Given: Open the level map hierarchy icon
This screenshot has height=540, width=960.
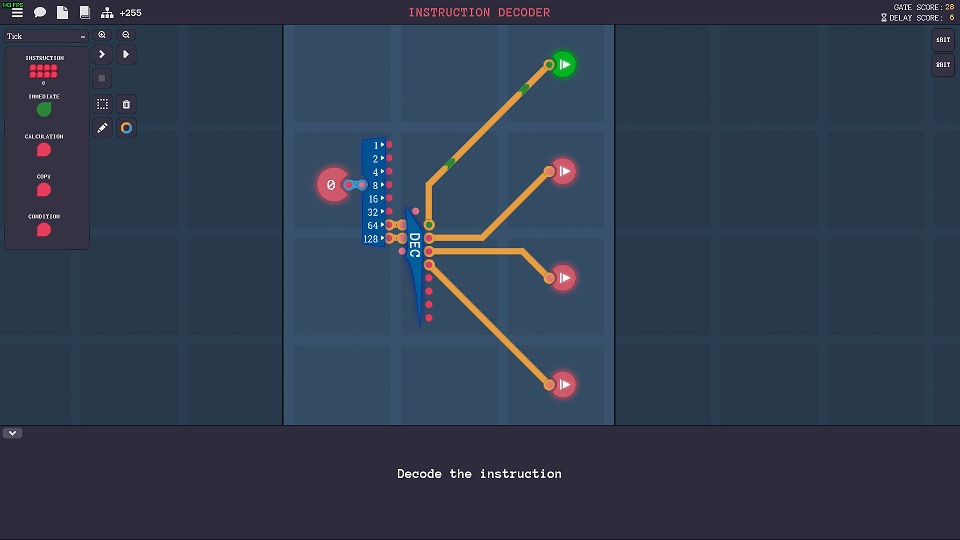Looking at the screenshot, I should click(x=107, y=13).
